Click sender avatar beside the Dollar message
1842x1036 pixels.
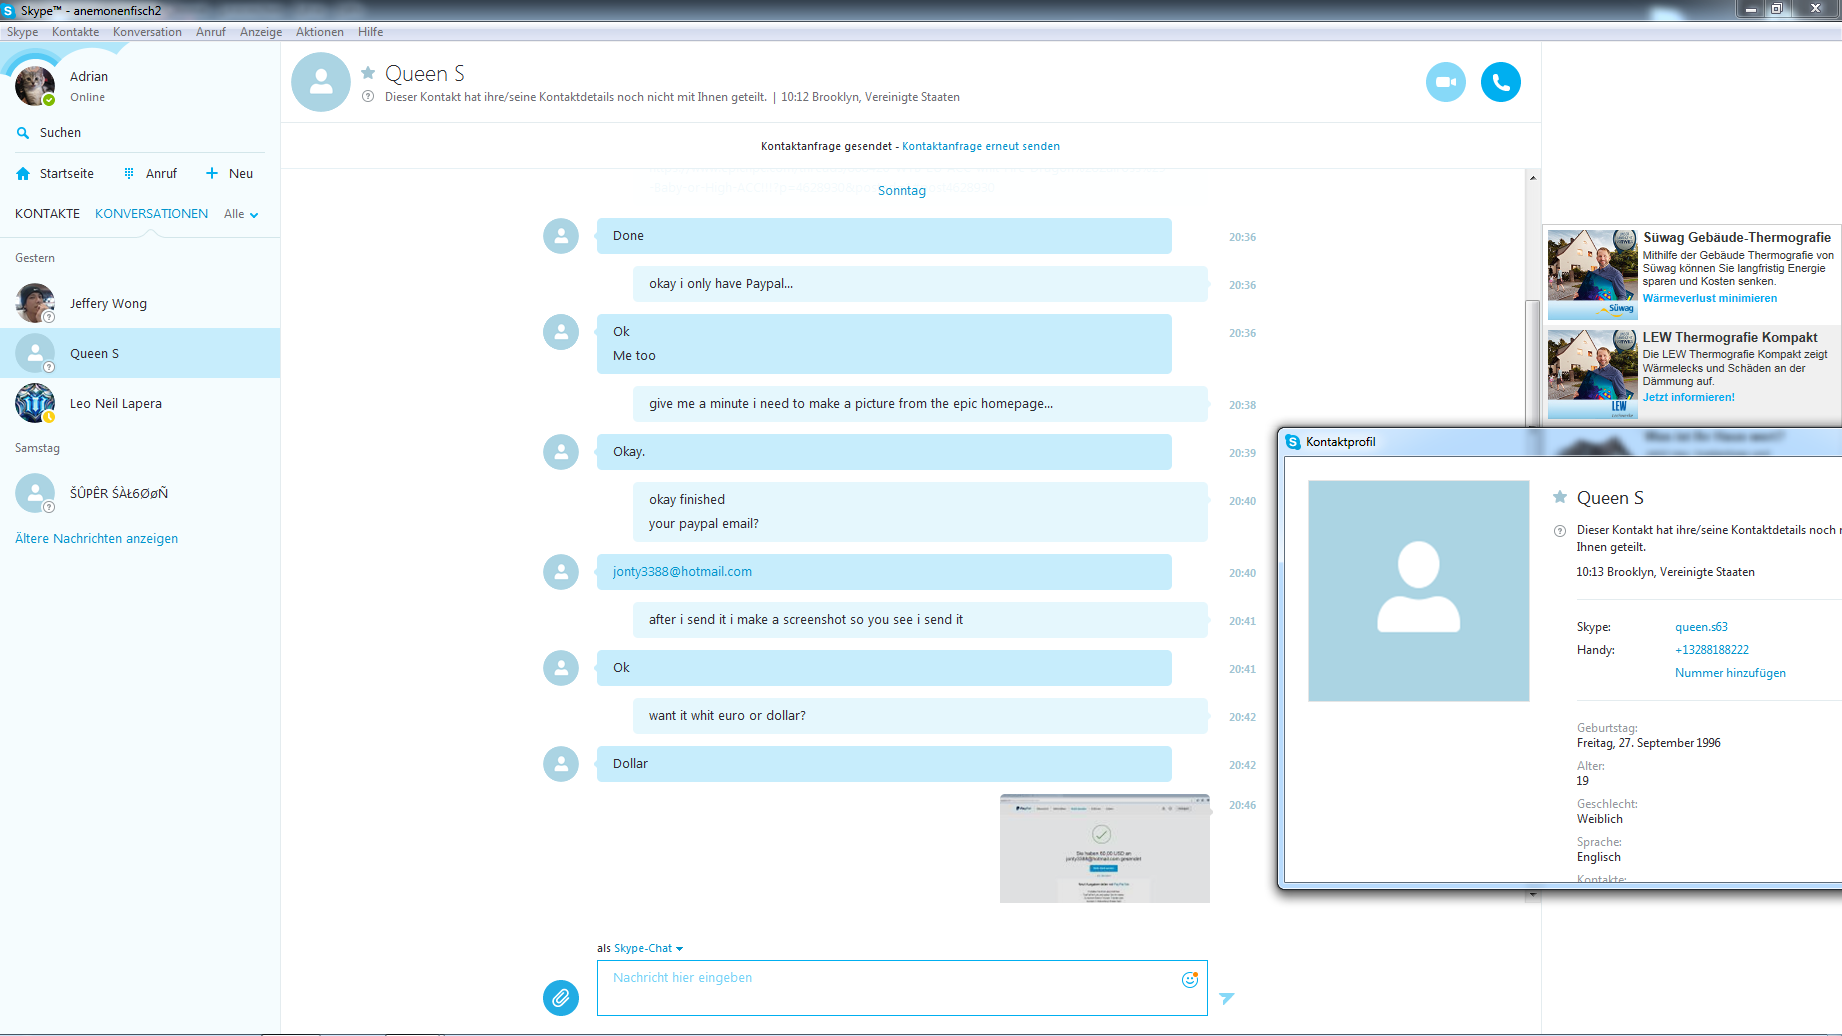pos(561,764)
